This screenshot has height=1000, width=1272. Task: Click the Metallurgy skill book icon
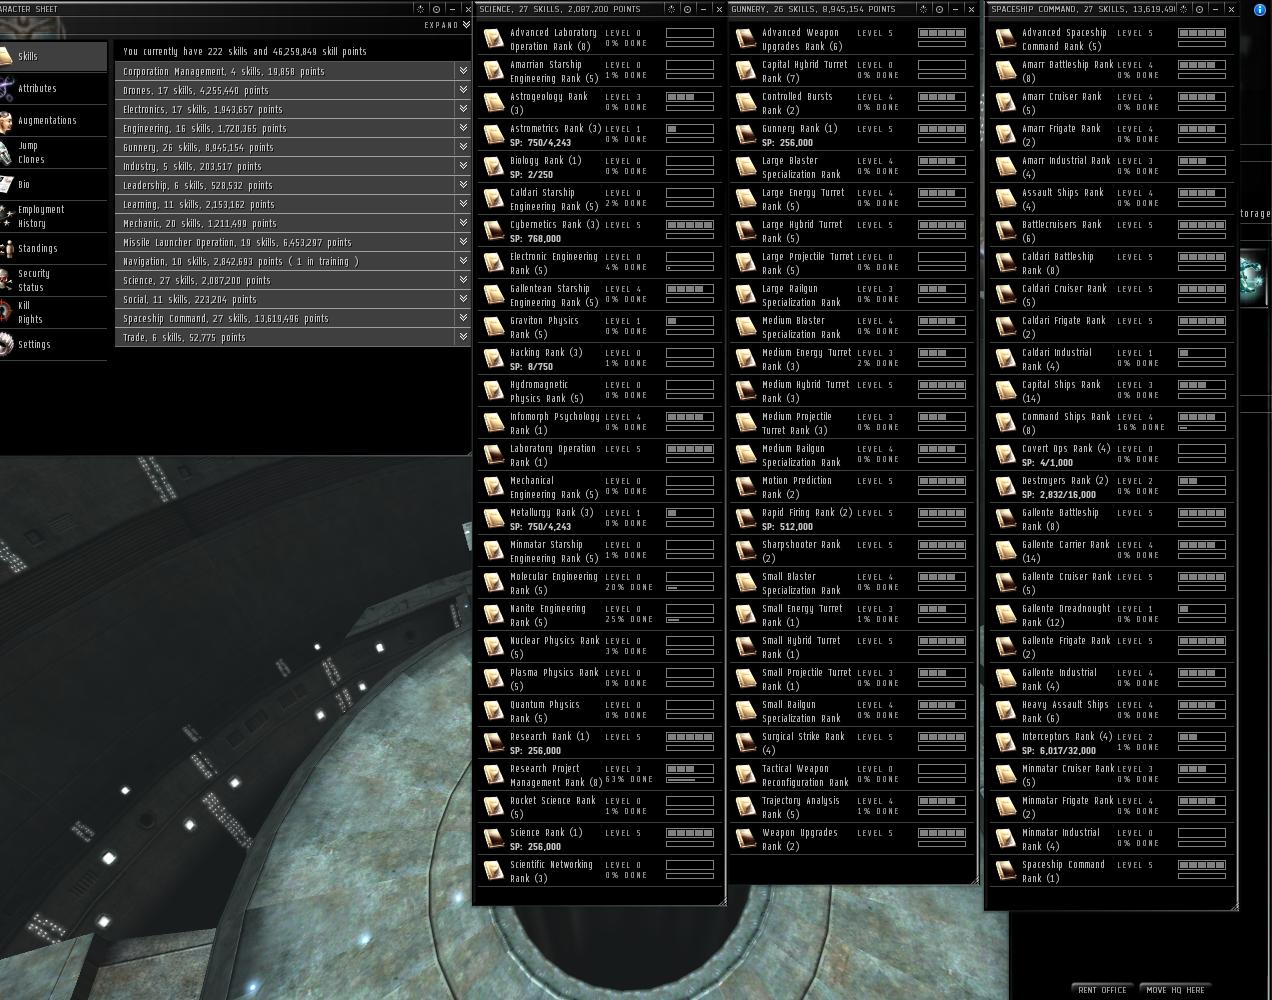[493, 519]
